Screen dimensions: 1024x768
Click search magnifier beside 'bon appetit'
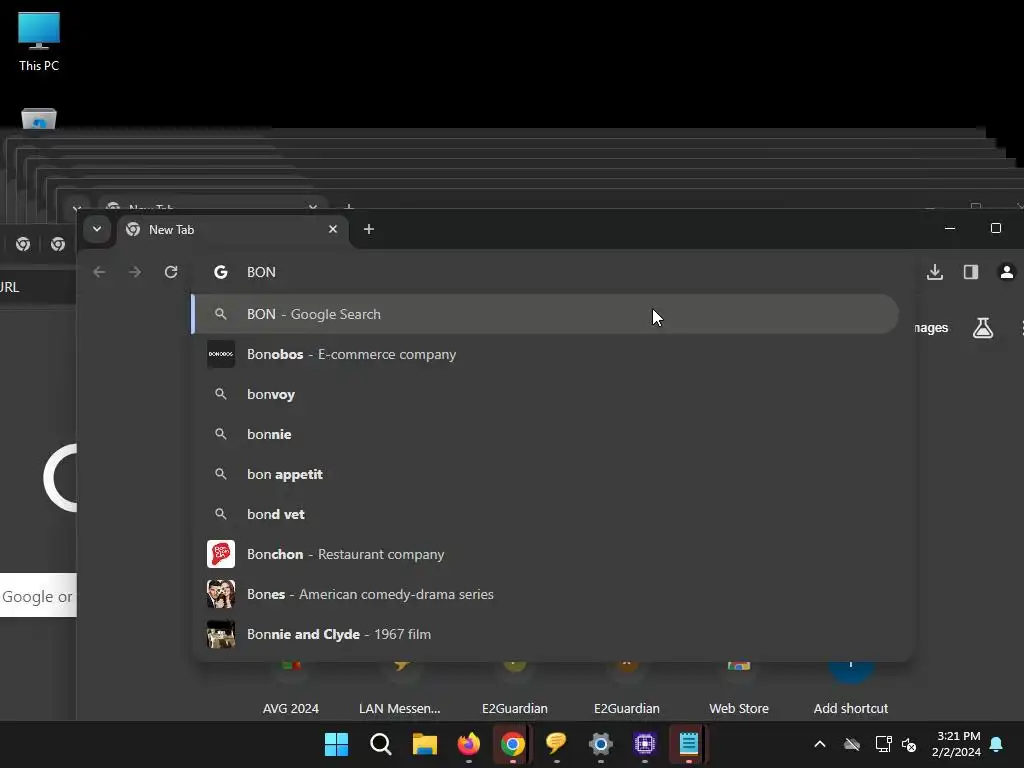click(x=221, y=474)
